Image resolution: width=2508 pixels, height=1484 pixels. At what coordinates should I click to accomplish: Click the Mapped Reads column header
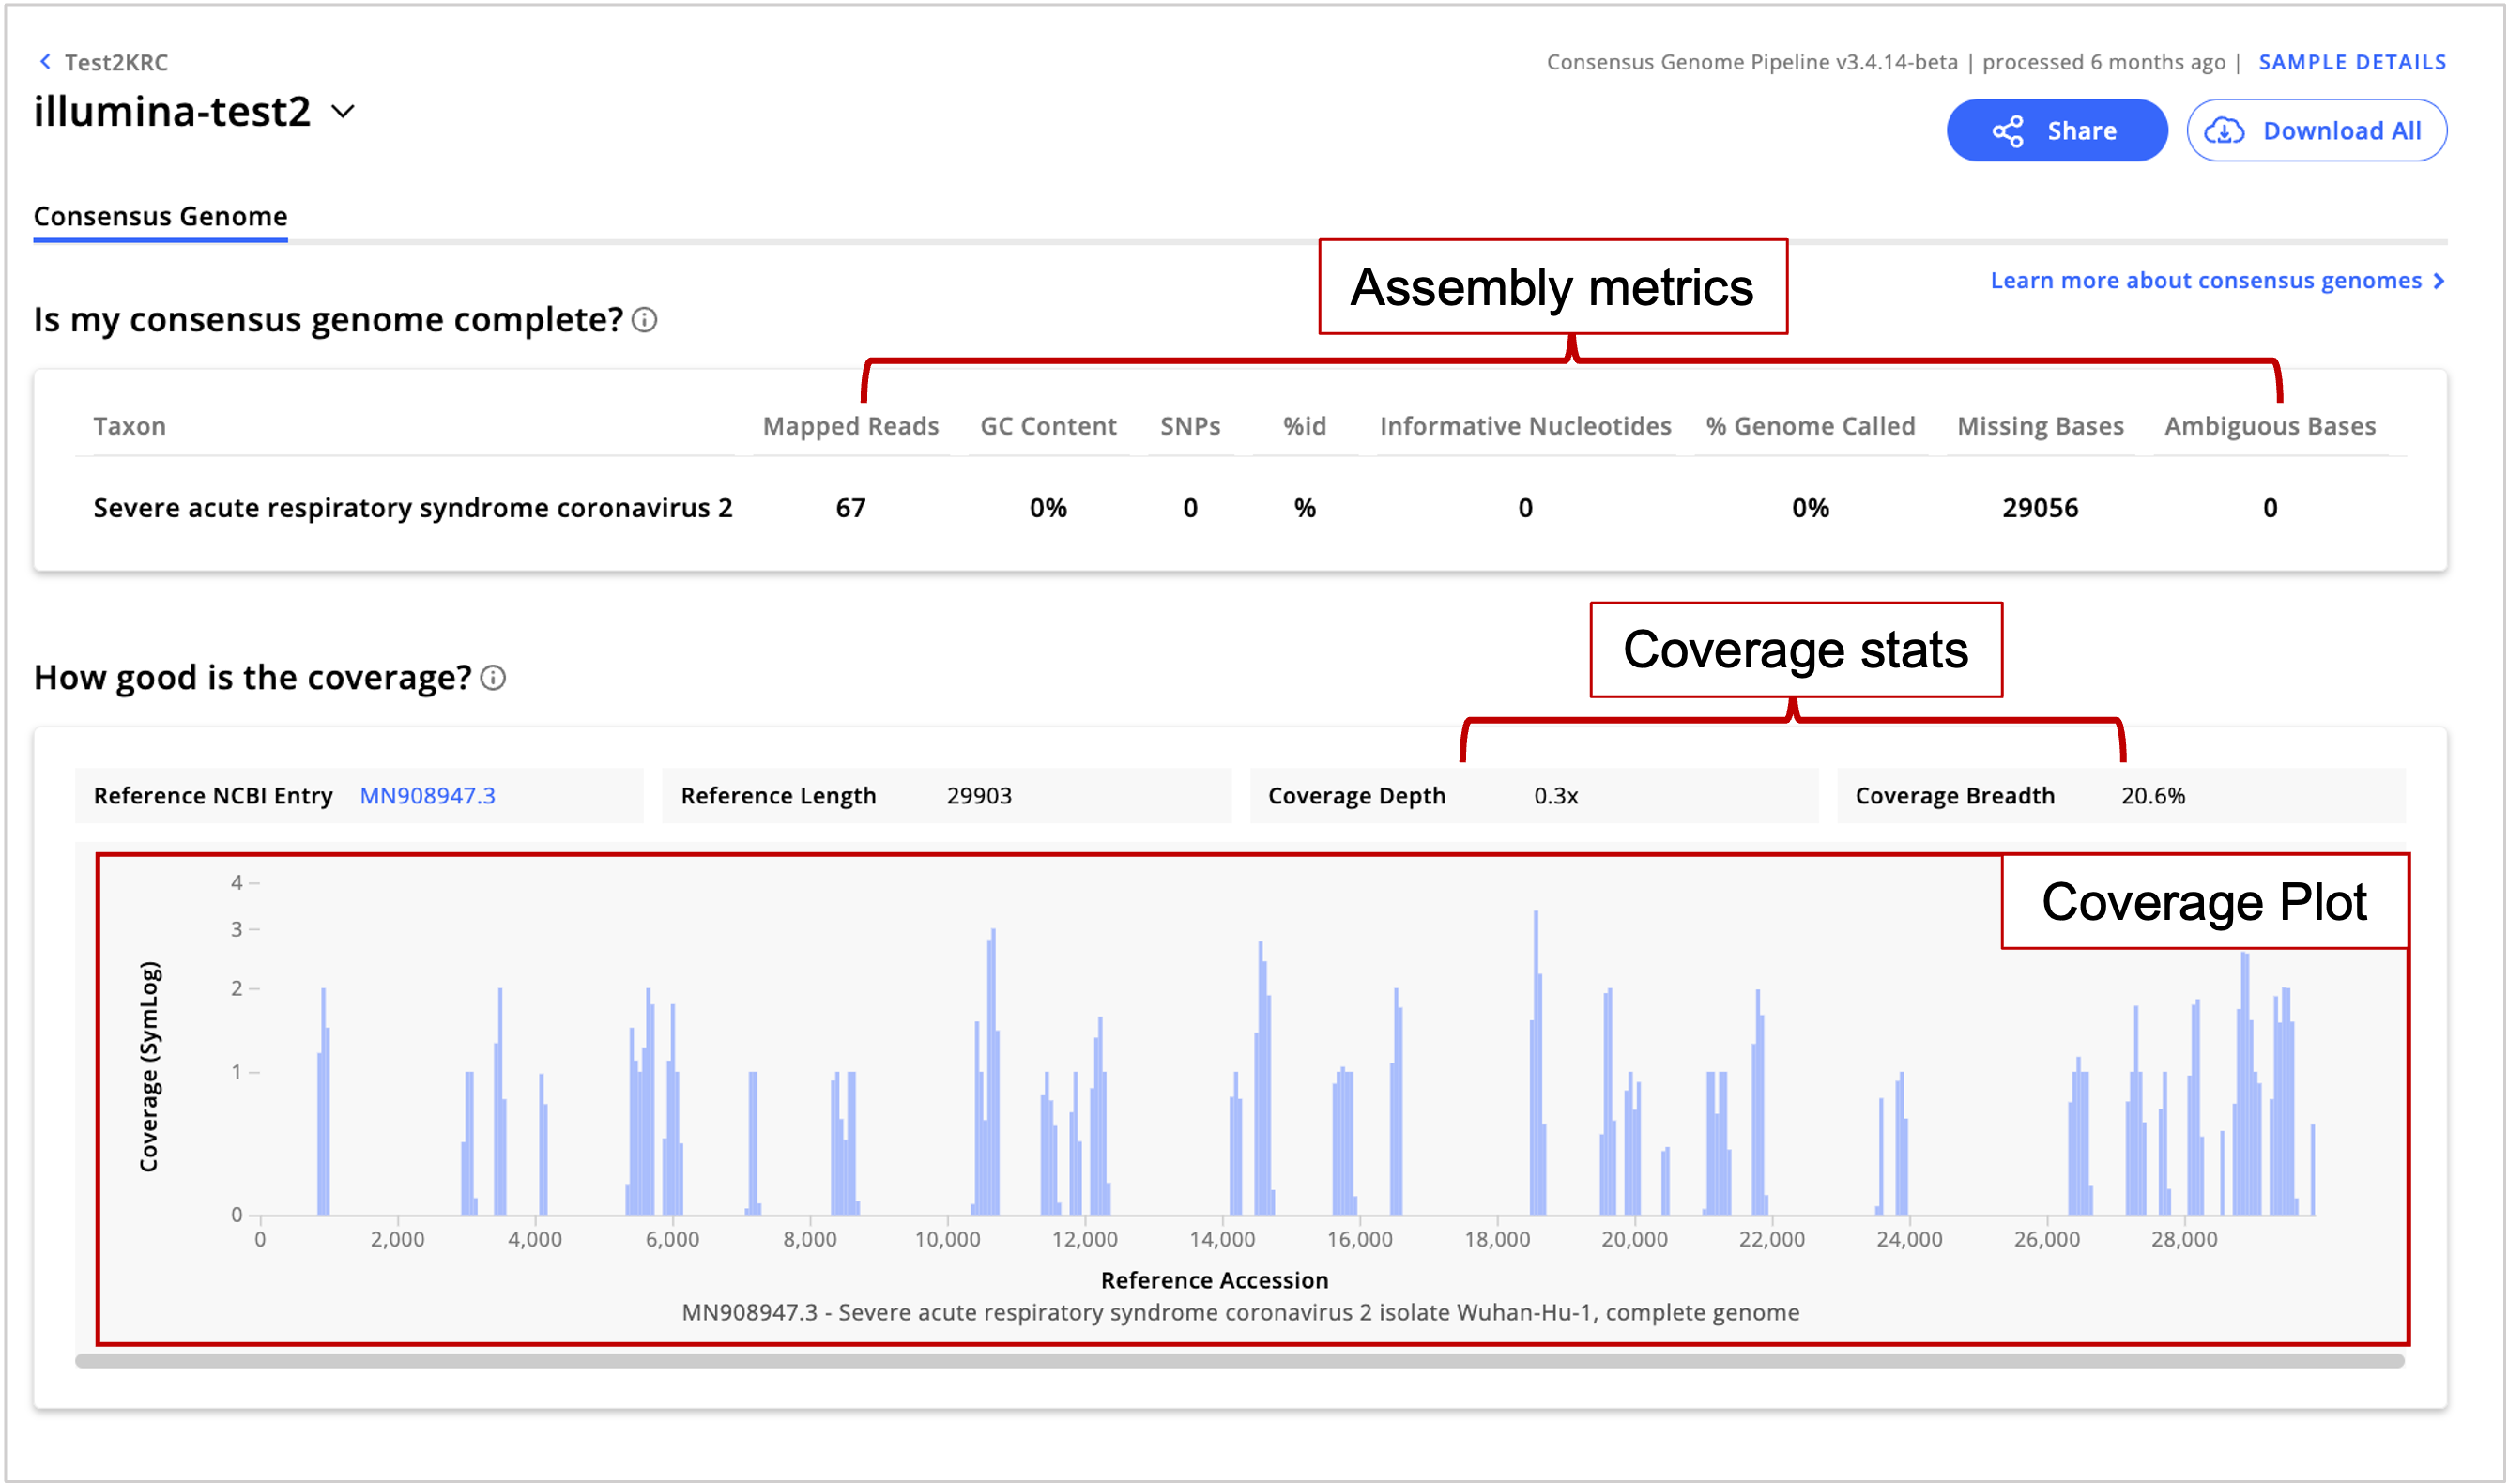click(850, 426)
